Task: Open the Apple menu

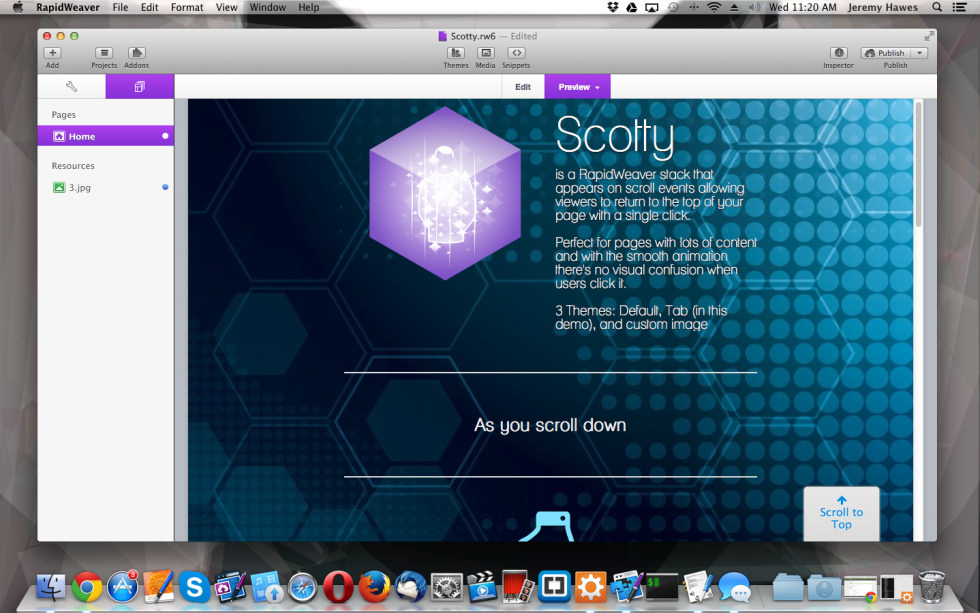Action: pyautogui.click(x=18, y=7)
